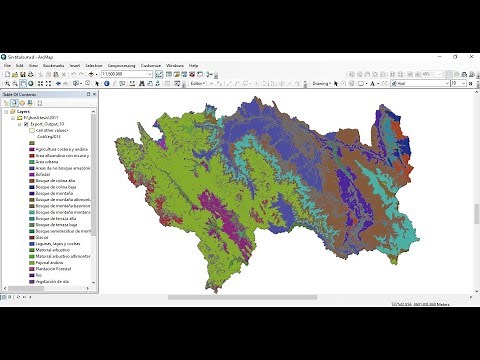The image size is (480, 360).
Task: Open the Editor dropdown menu
Action: point(198,83)
